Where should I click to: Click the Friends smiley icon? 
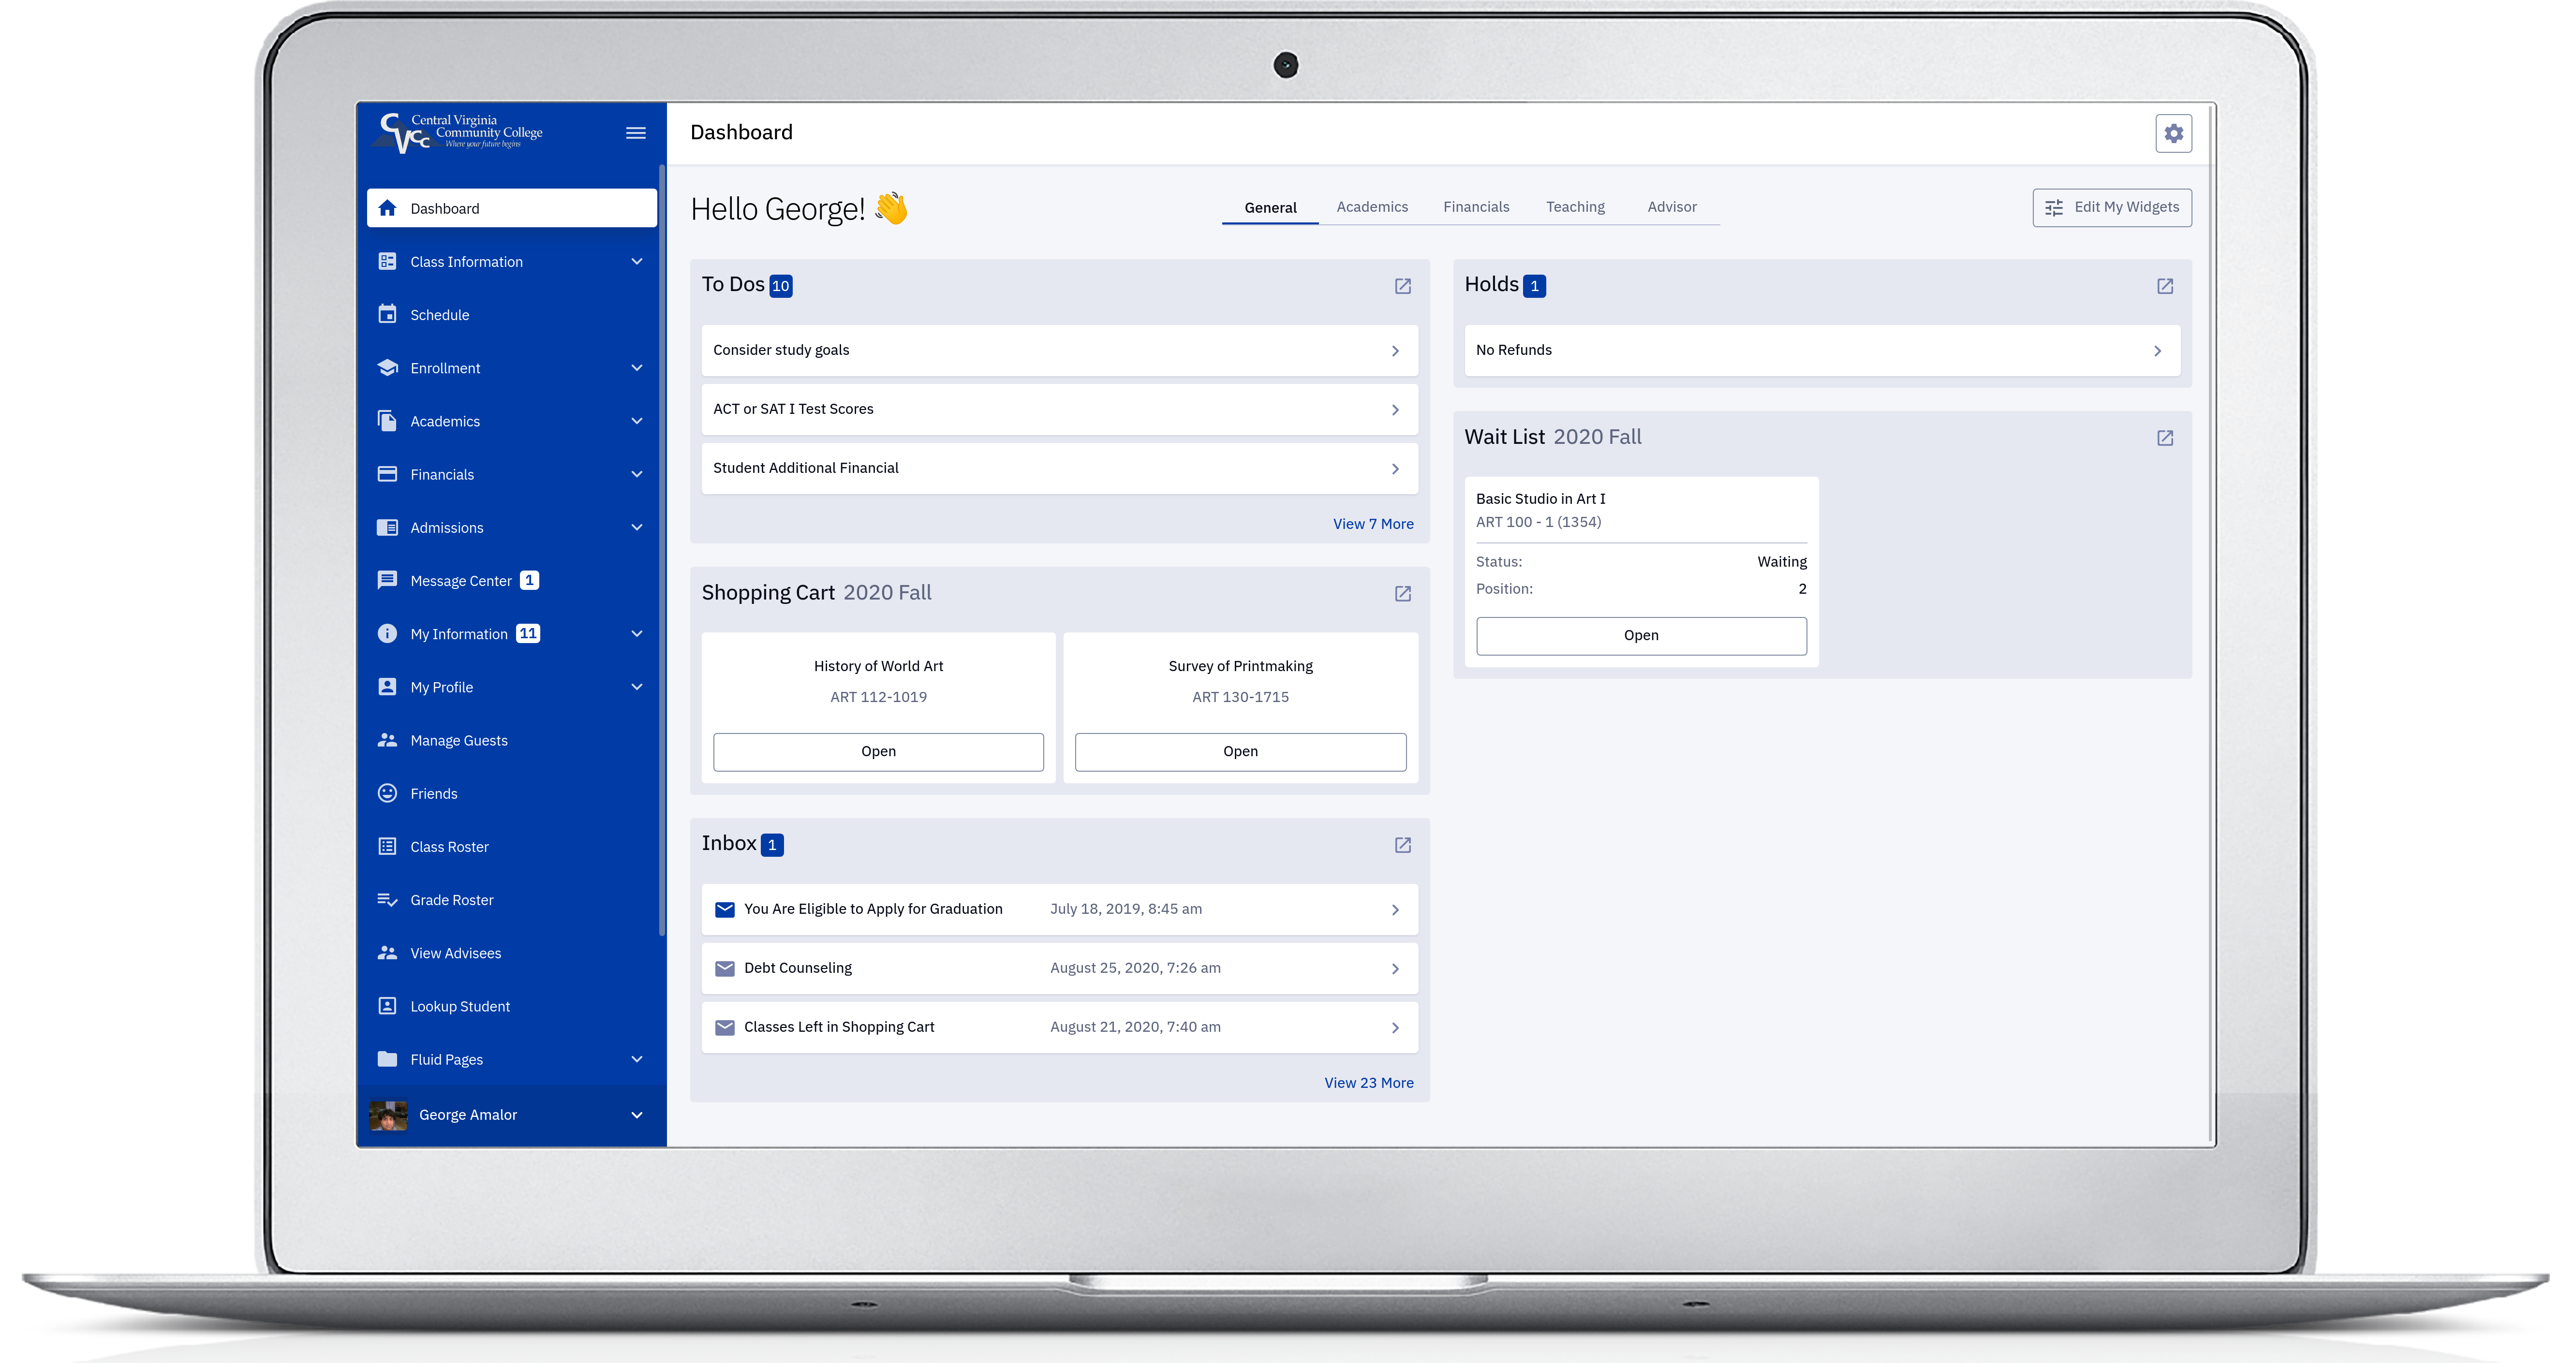[387, 793]
